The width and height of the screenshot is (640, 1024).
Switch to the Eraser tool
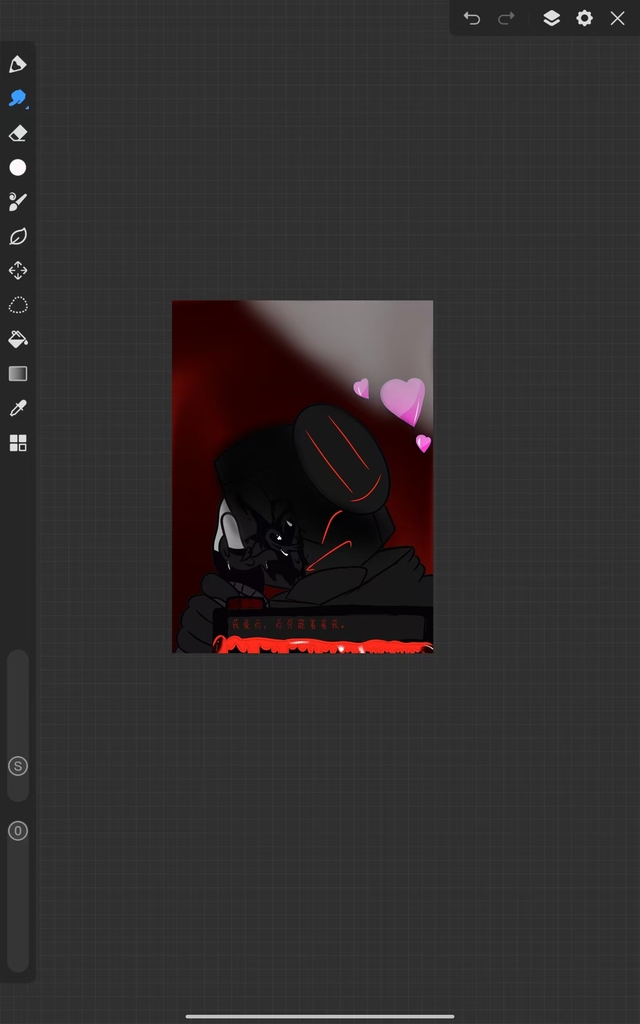click(x=18, y=133)
